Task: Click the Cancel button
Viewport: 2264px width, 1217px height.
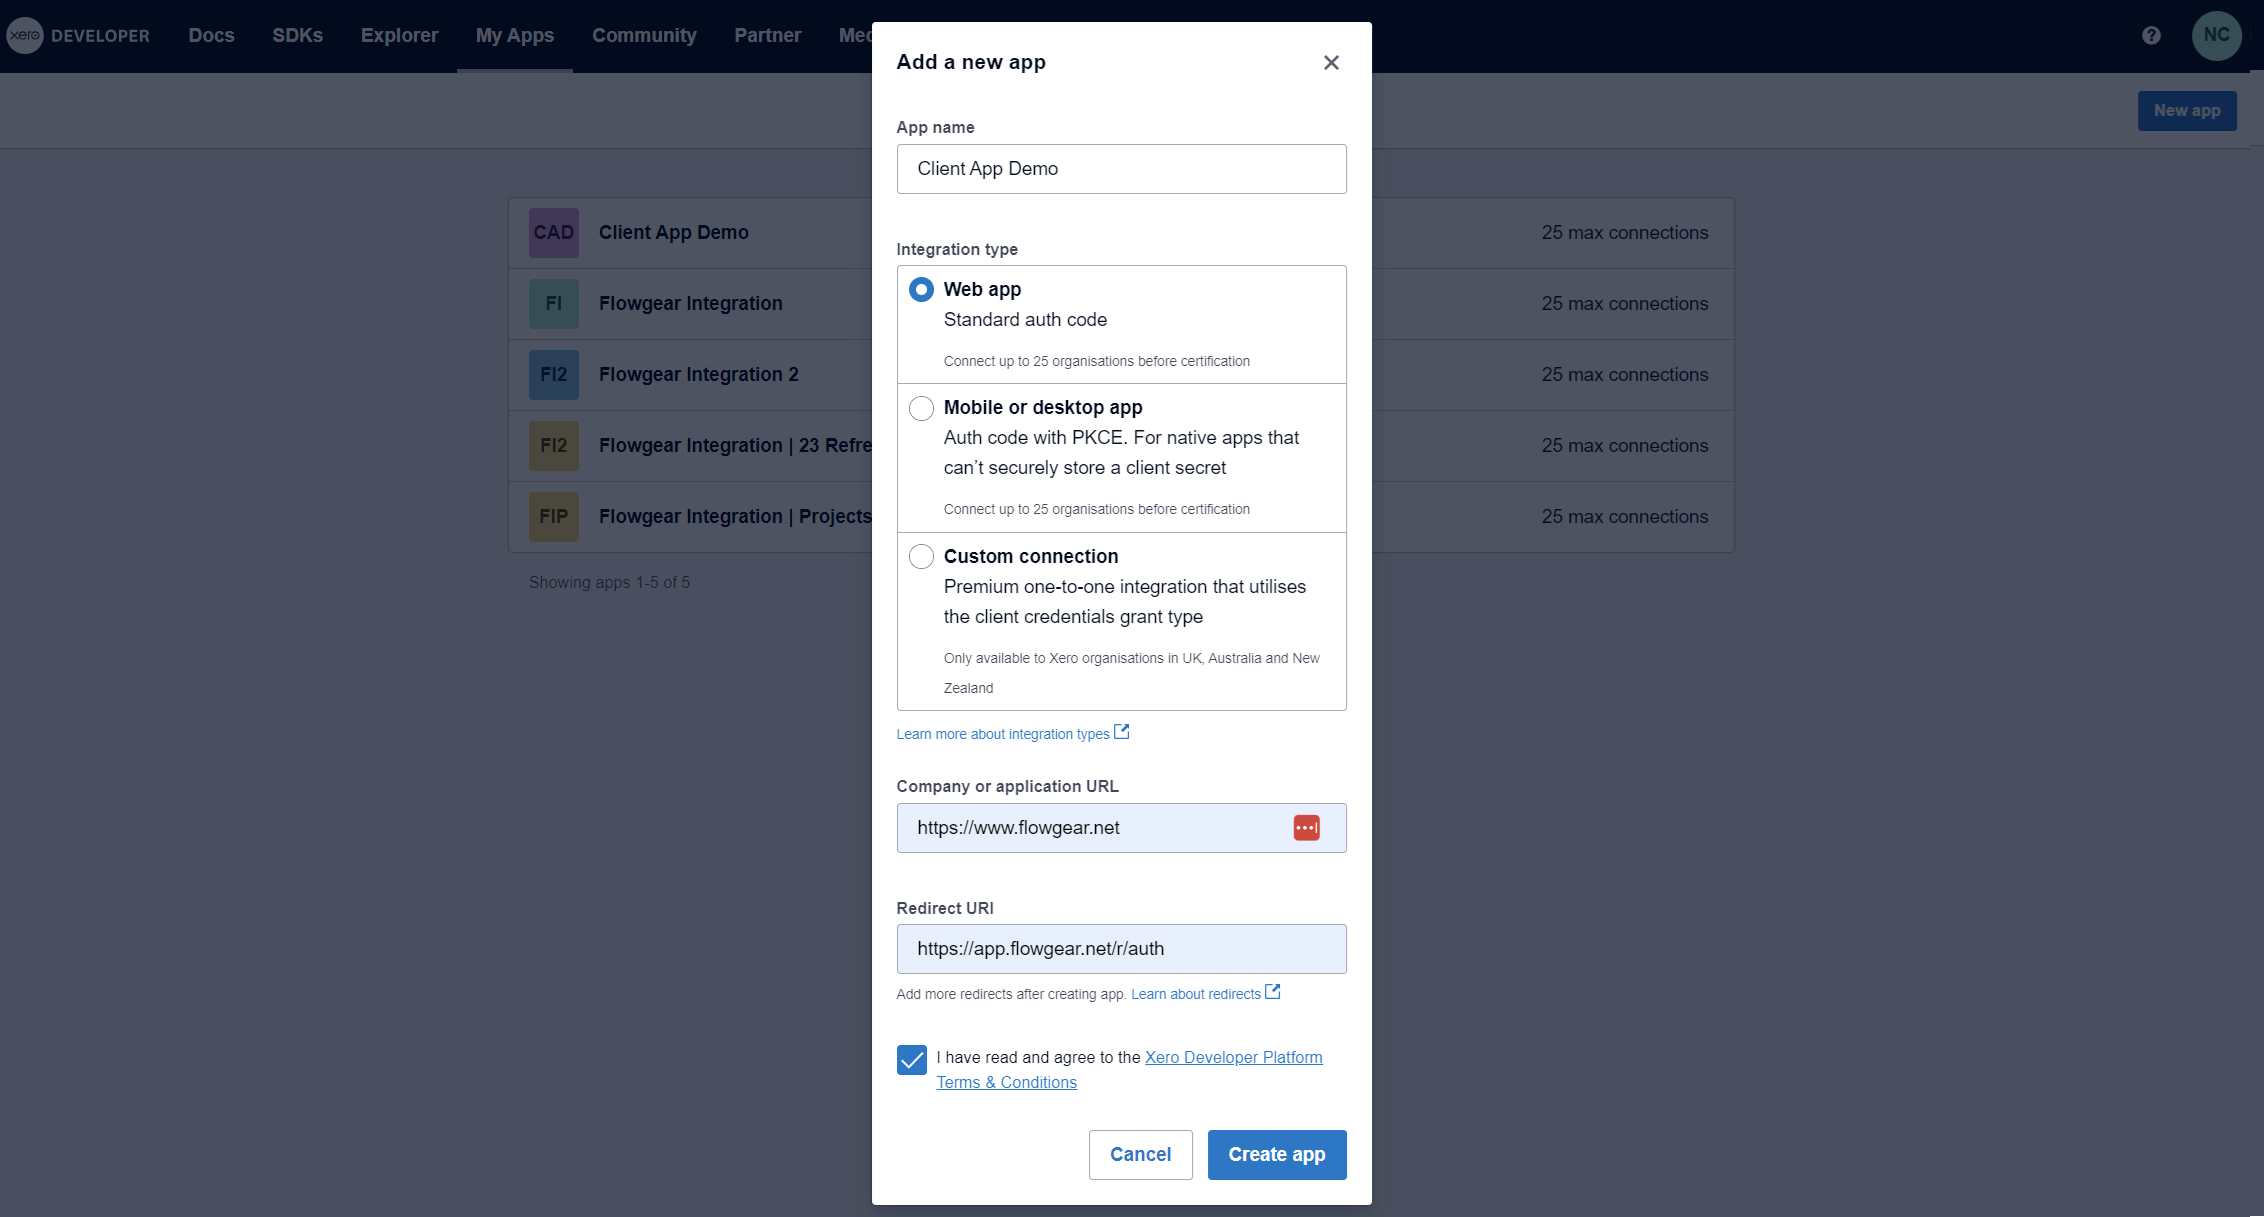Action: (x=1140, y=1155)
